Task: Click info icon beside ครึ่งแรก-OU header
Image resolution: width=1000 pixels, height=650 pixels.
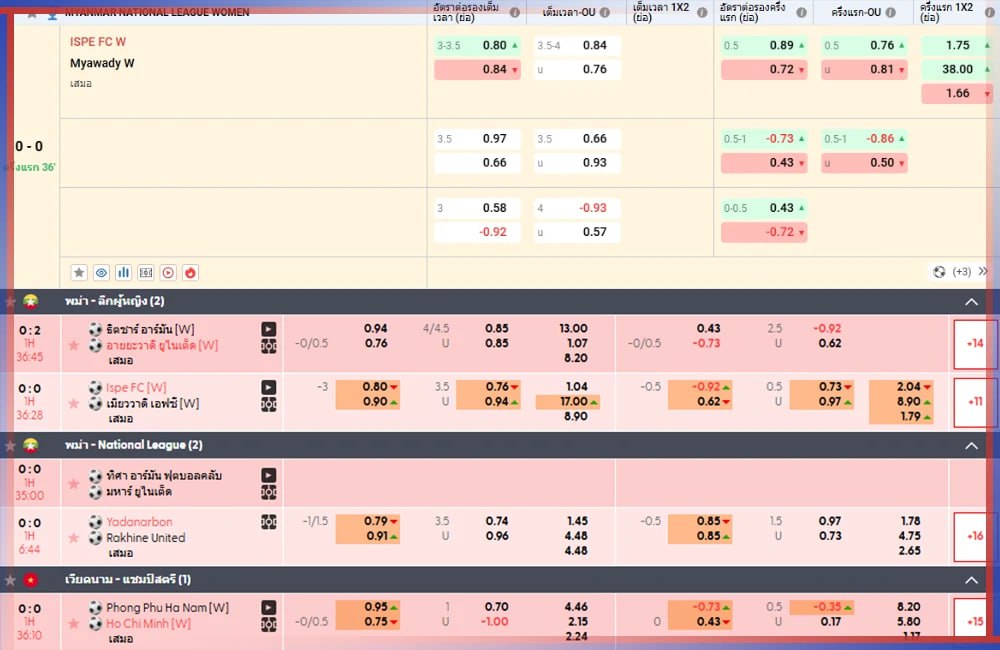Action: [x=905, y=13]
